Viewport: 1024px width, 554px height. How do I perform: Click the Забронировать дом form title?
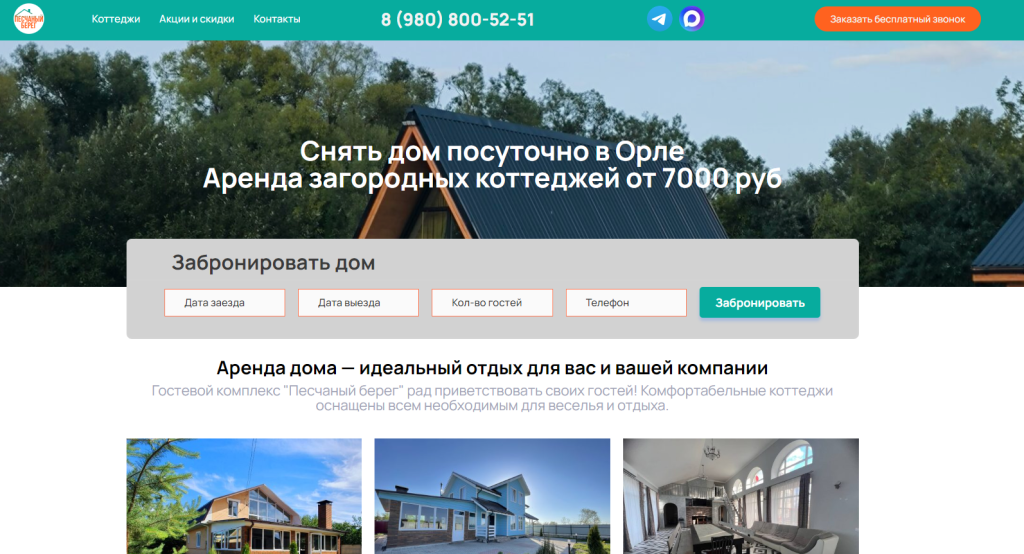pyautogui.click(x=273, y=264)
